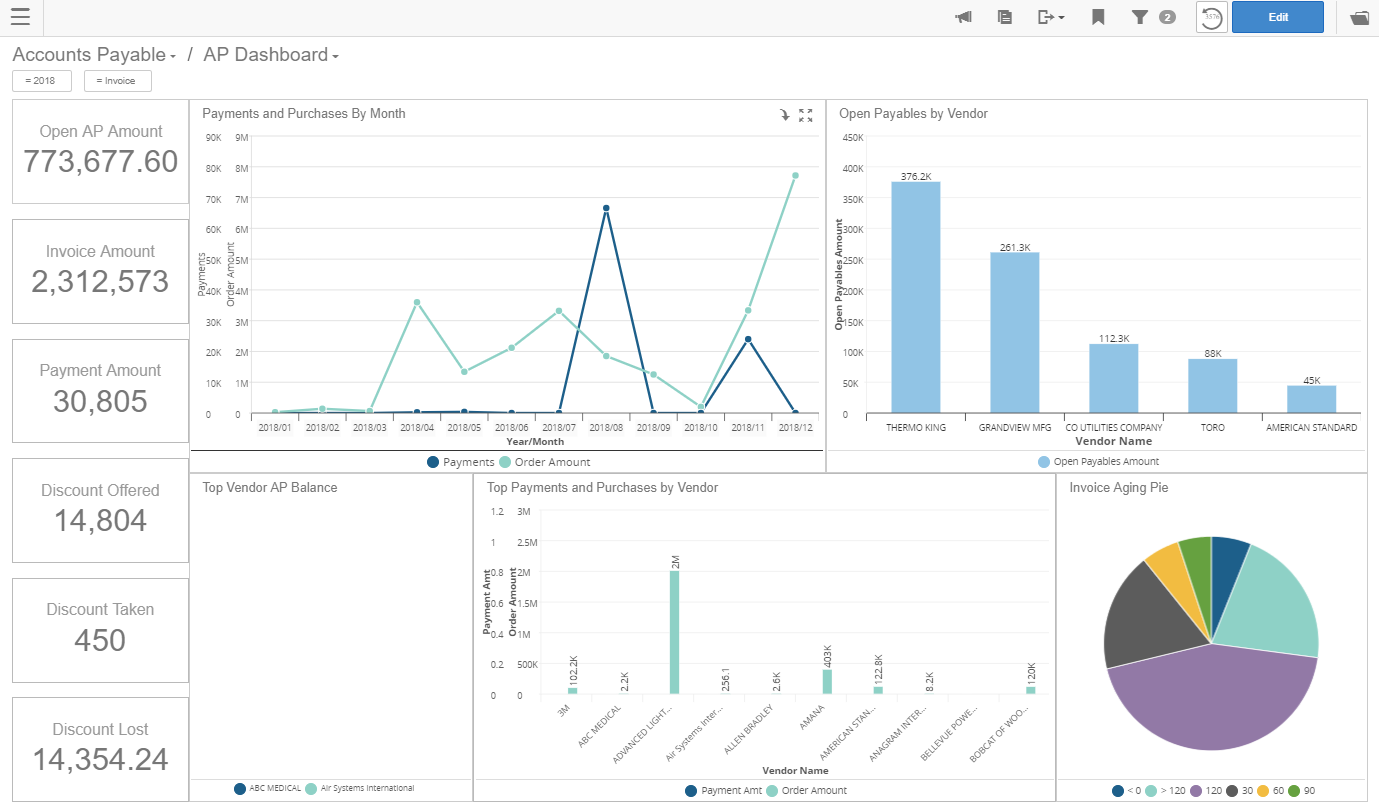Open the hamburger navigation menu
Screen dimensions: 1379x807
(x=20, y=17)
